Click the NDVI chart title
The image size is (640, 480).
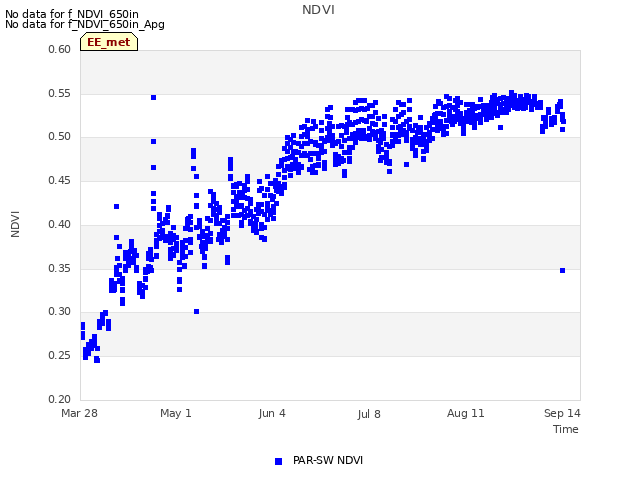[318, 10]
